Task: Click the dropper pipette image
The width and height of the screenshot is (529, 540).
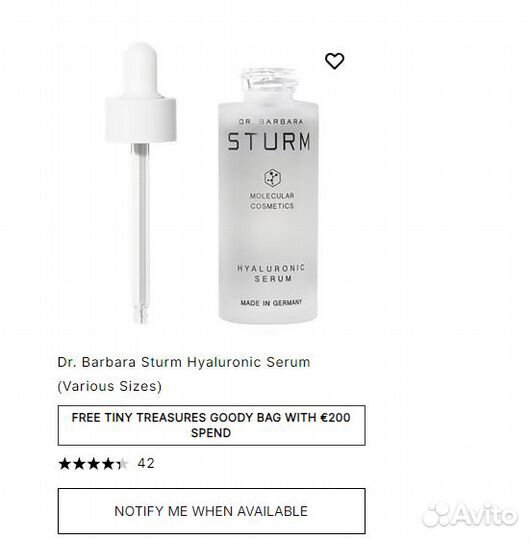Action: (x=141, y=183)
